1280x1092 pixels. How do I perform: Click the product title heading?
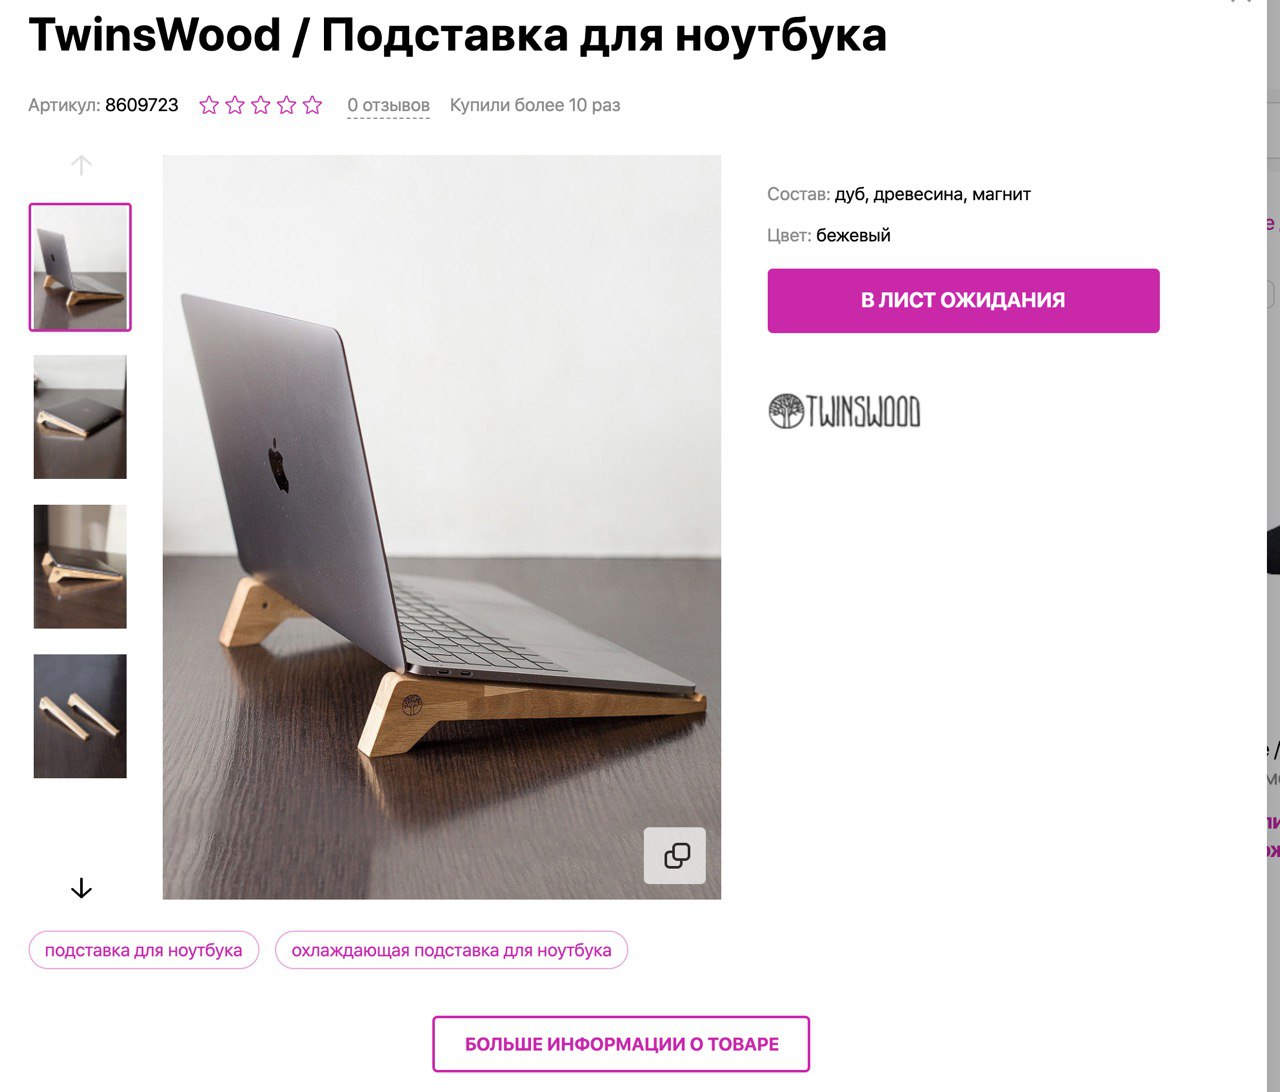[457, 35]
